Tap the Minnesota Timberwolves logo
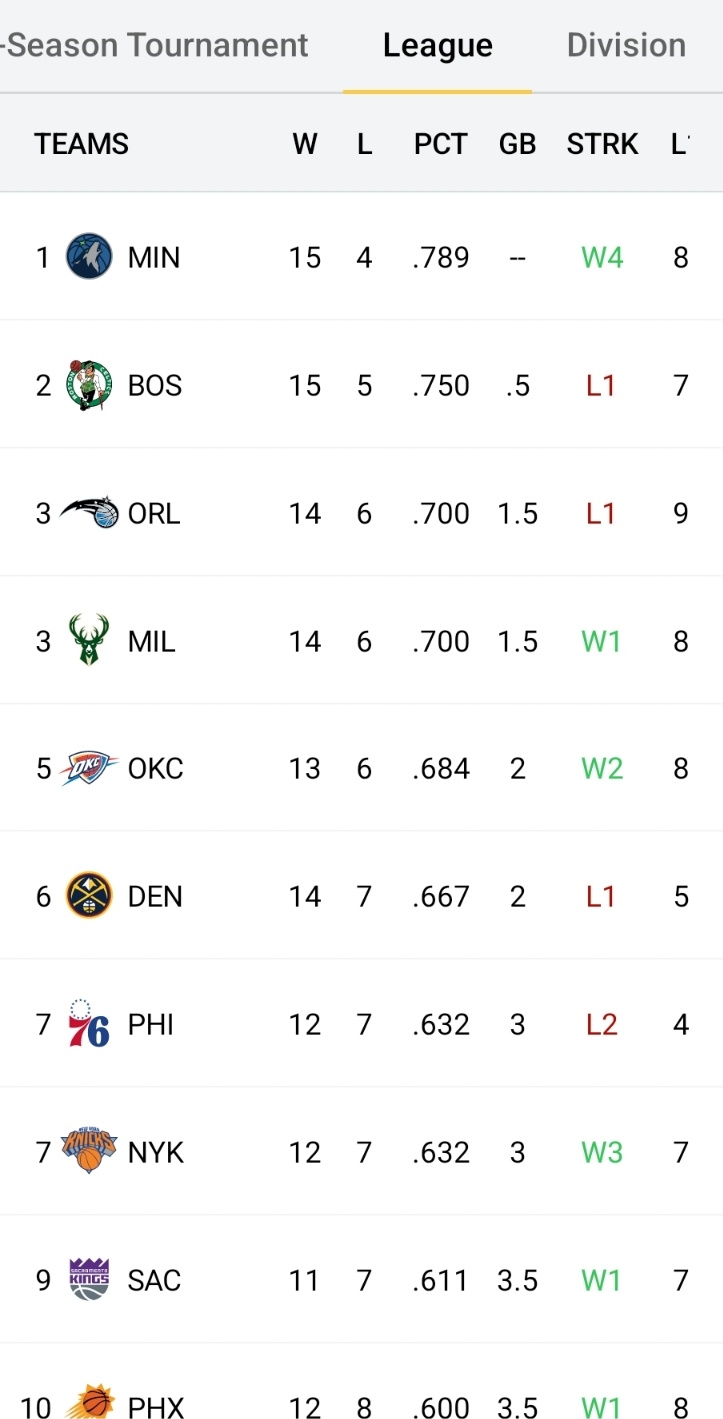Viewport: 723px width, 1419px height. 89,257
